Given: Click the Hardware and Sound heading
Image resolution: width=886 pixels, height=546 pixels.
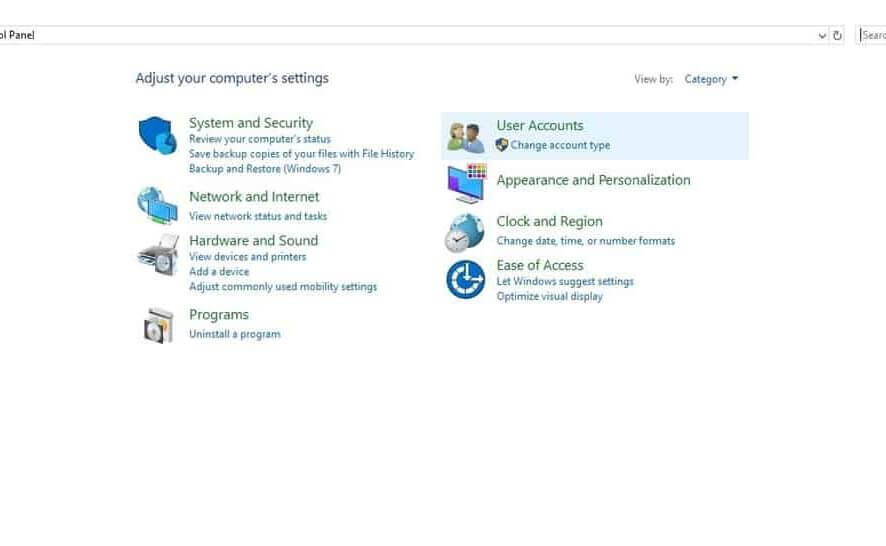Looking at the screenshot, I should point(254,241).
